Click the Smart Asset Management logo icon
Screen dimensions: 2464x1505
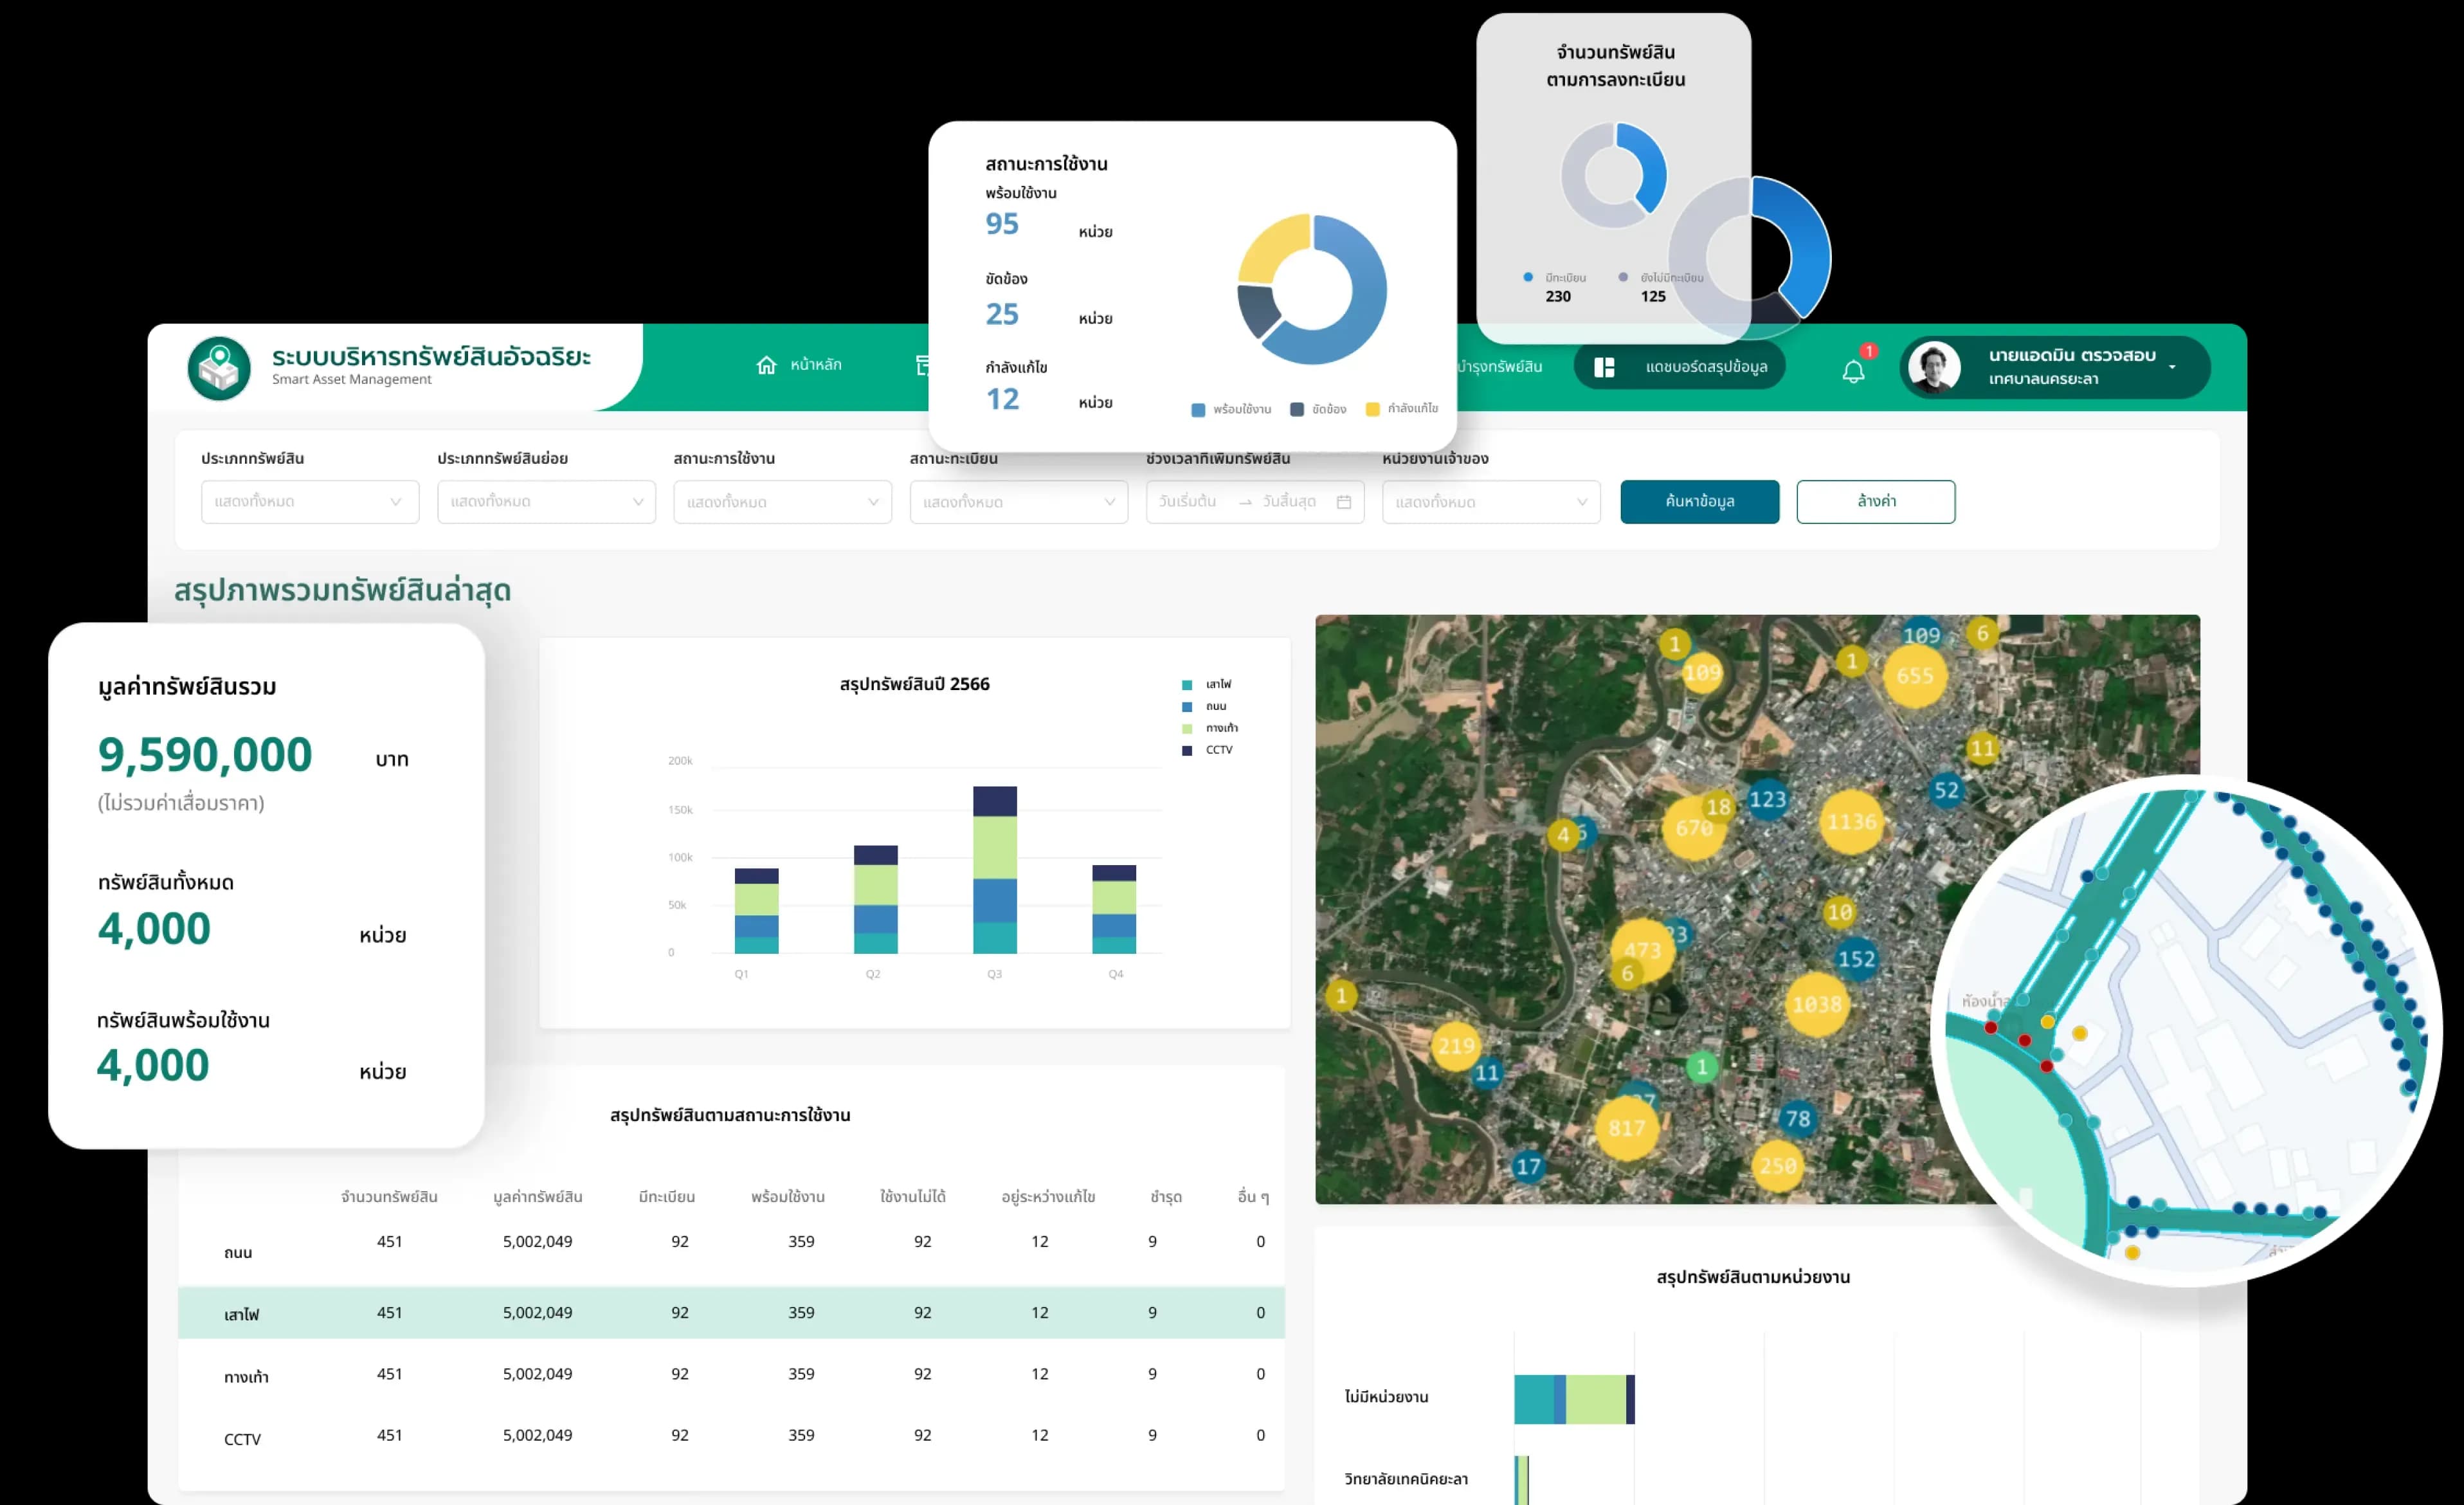[219, 368]
